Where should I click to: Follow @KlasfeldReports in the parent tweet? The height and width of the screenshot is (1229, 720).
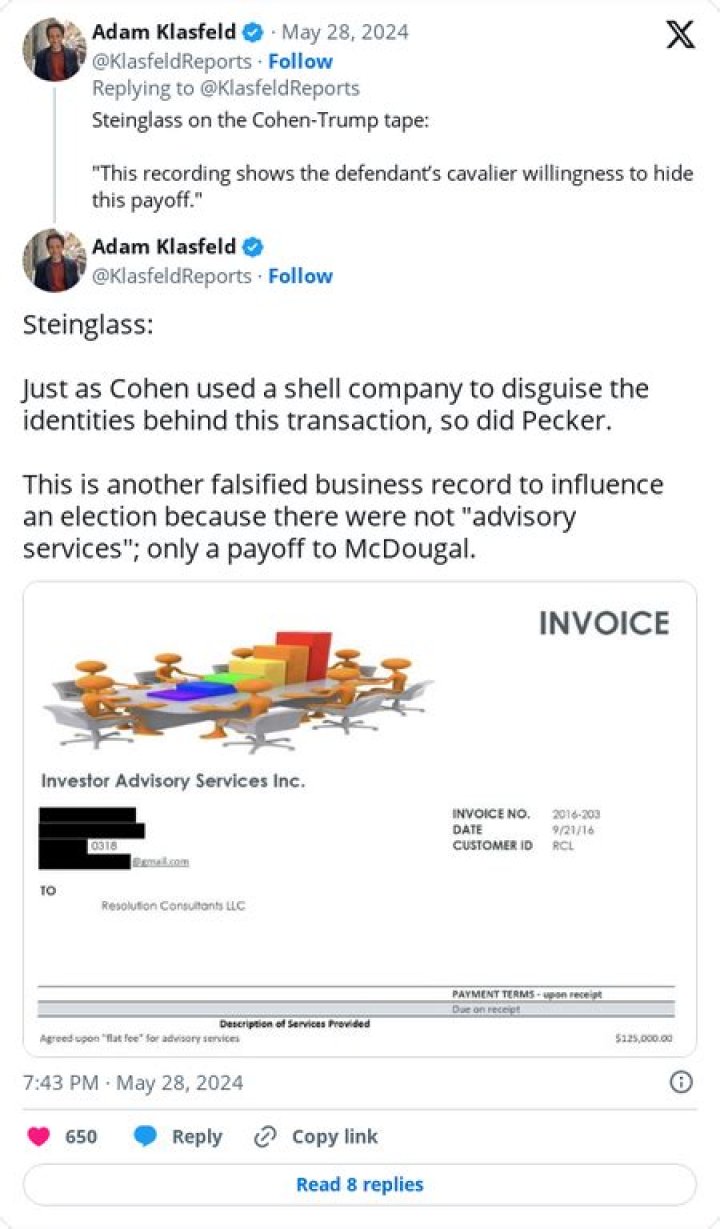tap(300, 61)
